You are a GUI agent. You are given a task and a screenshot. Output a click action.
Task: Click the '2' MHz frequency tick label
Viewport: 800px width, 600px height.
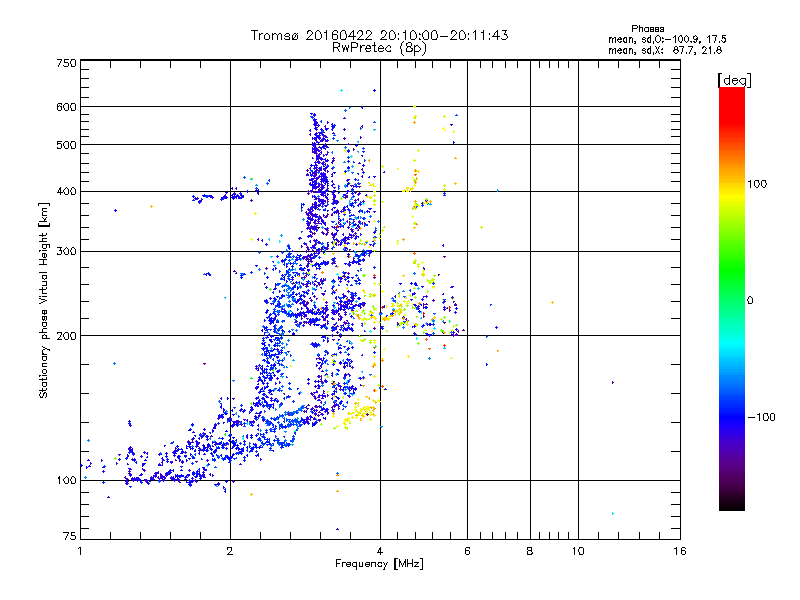point(230,551)
